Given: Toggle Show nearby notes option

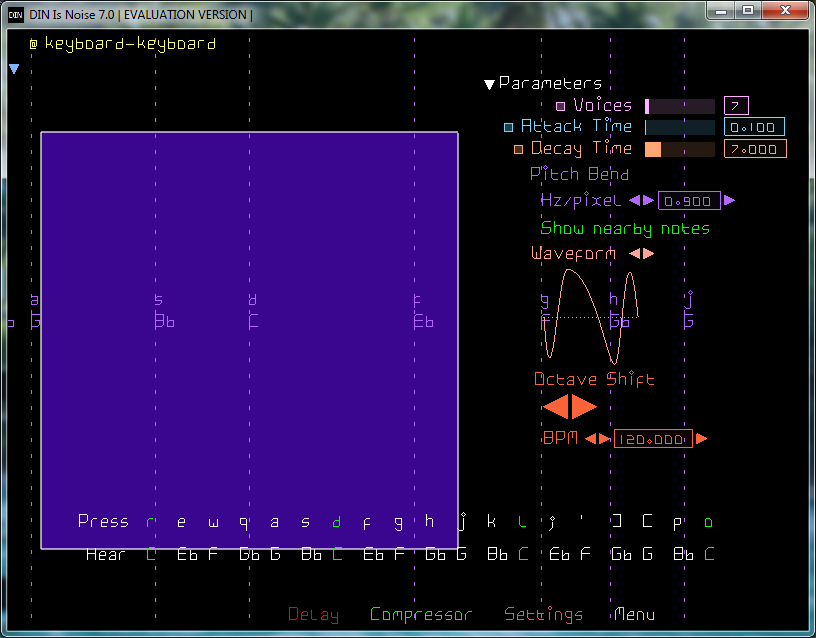Looking at the screenshot, I should pyautogui.click(x=625, y=228).
